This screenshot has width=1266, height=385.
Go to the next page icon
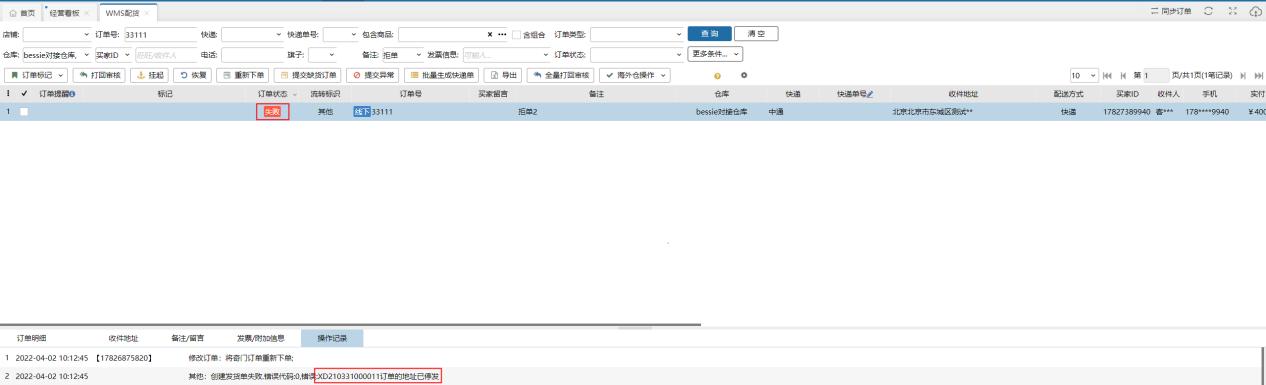(x=1243, y=75)
